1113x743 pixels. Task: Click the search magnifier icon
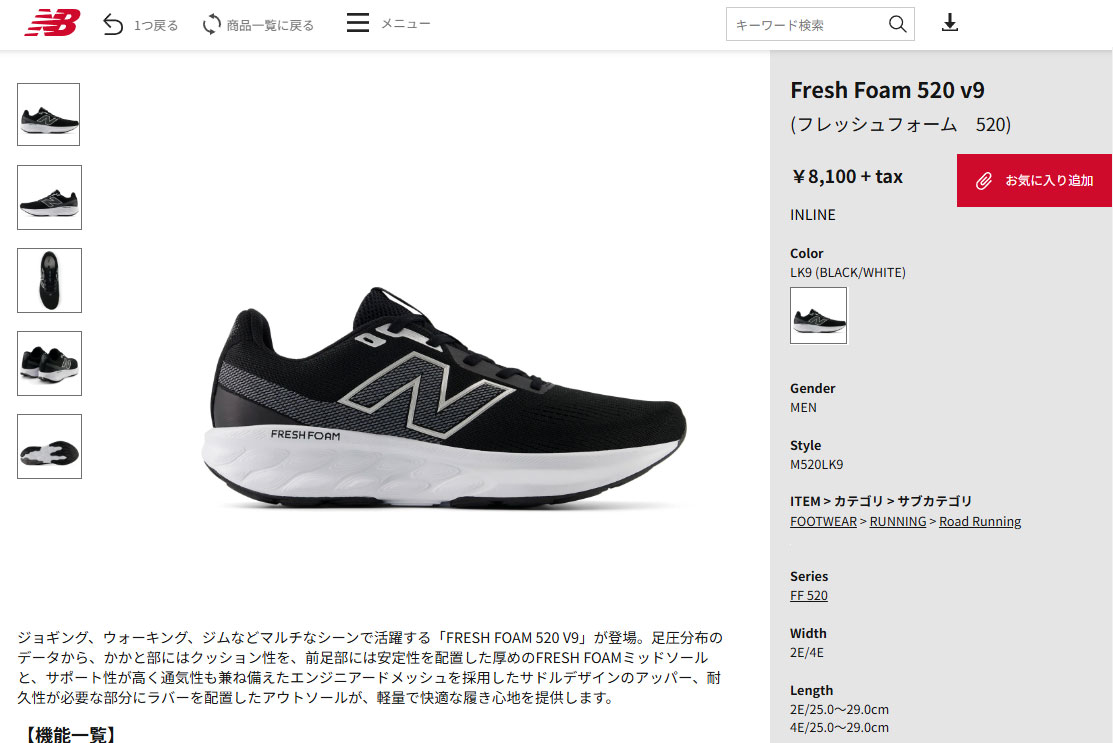click(897, 24)
